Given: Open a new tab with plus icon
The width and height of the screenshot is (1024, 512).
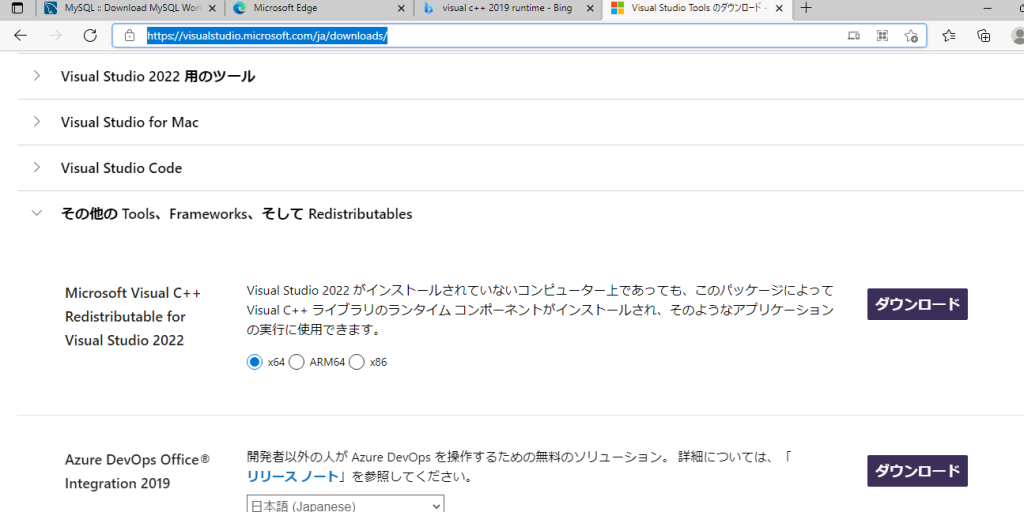Looking at the screenshot, I should pyautogui.click(x=807, y=8).
